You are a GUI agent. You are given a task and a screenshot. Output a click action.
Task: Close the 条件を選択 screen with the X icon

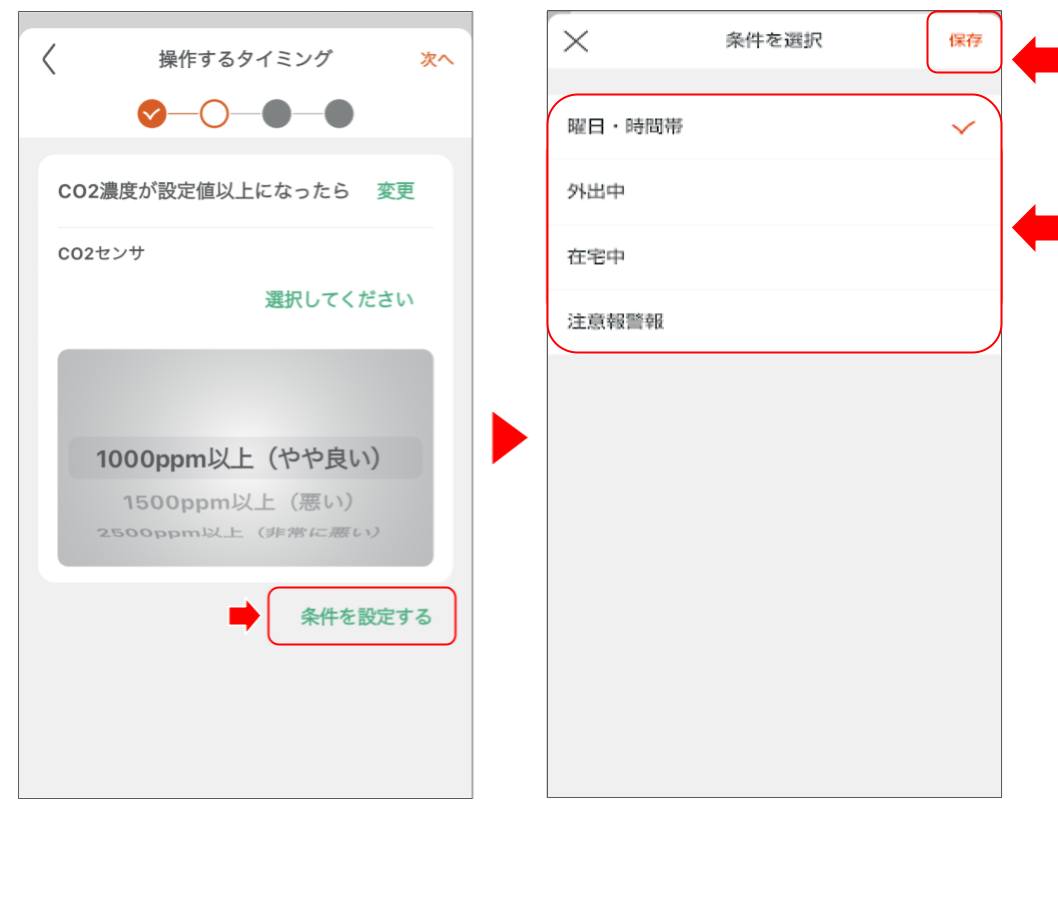(x=575, y=41)
